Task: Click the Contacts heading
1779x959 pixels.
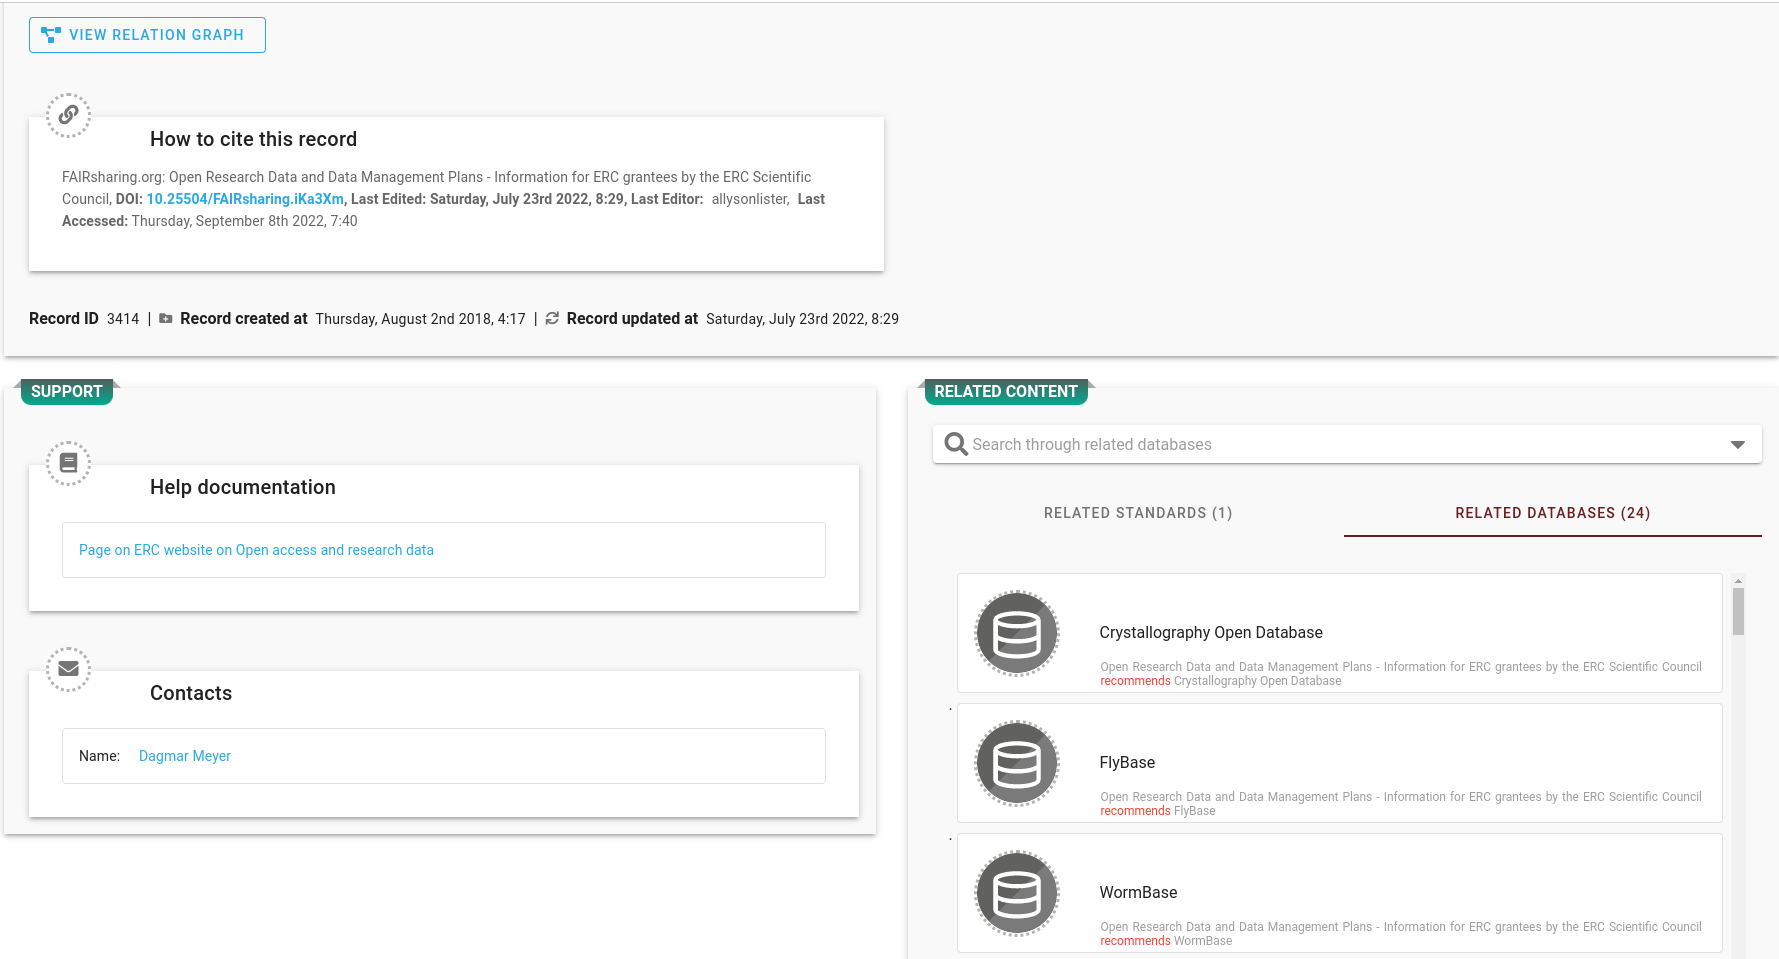Action: pyautogui.click(x=191, y=693)
